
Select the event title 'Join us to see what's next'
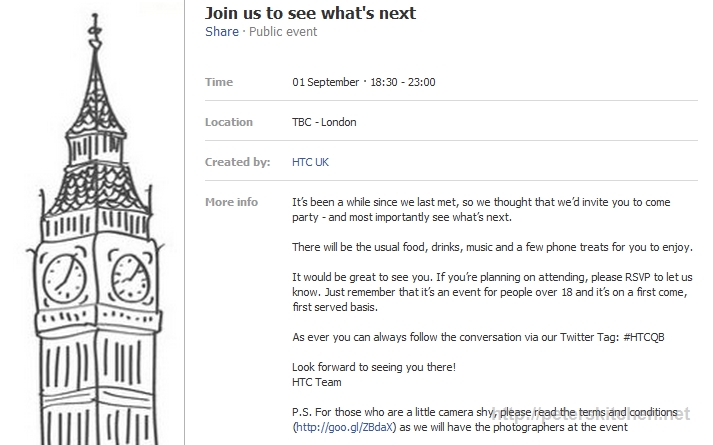(310, 13)
